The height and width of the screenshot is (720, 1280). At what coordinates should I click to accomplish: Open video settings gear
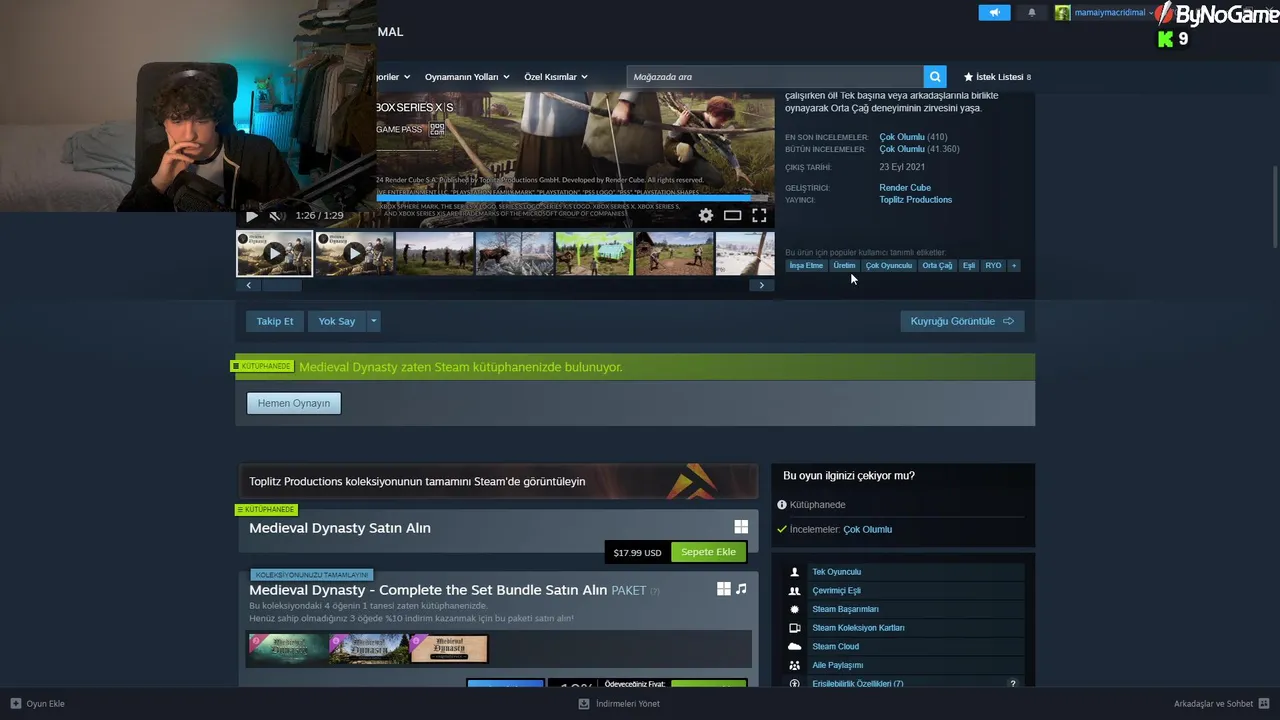click(x=706, y=215)
